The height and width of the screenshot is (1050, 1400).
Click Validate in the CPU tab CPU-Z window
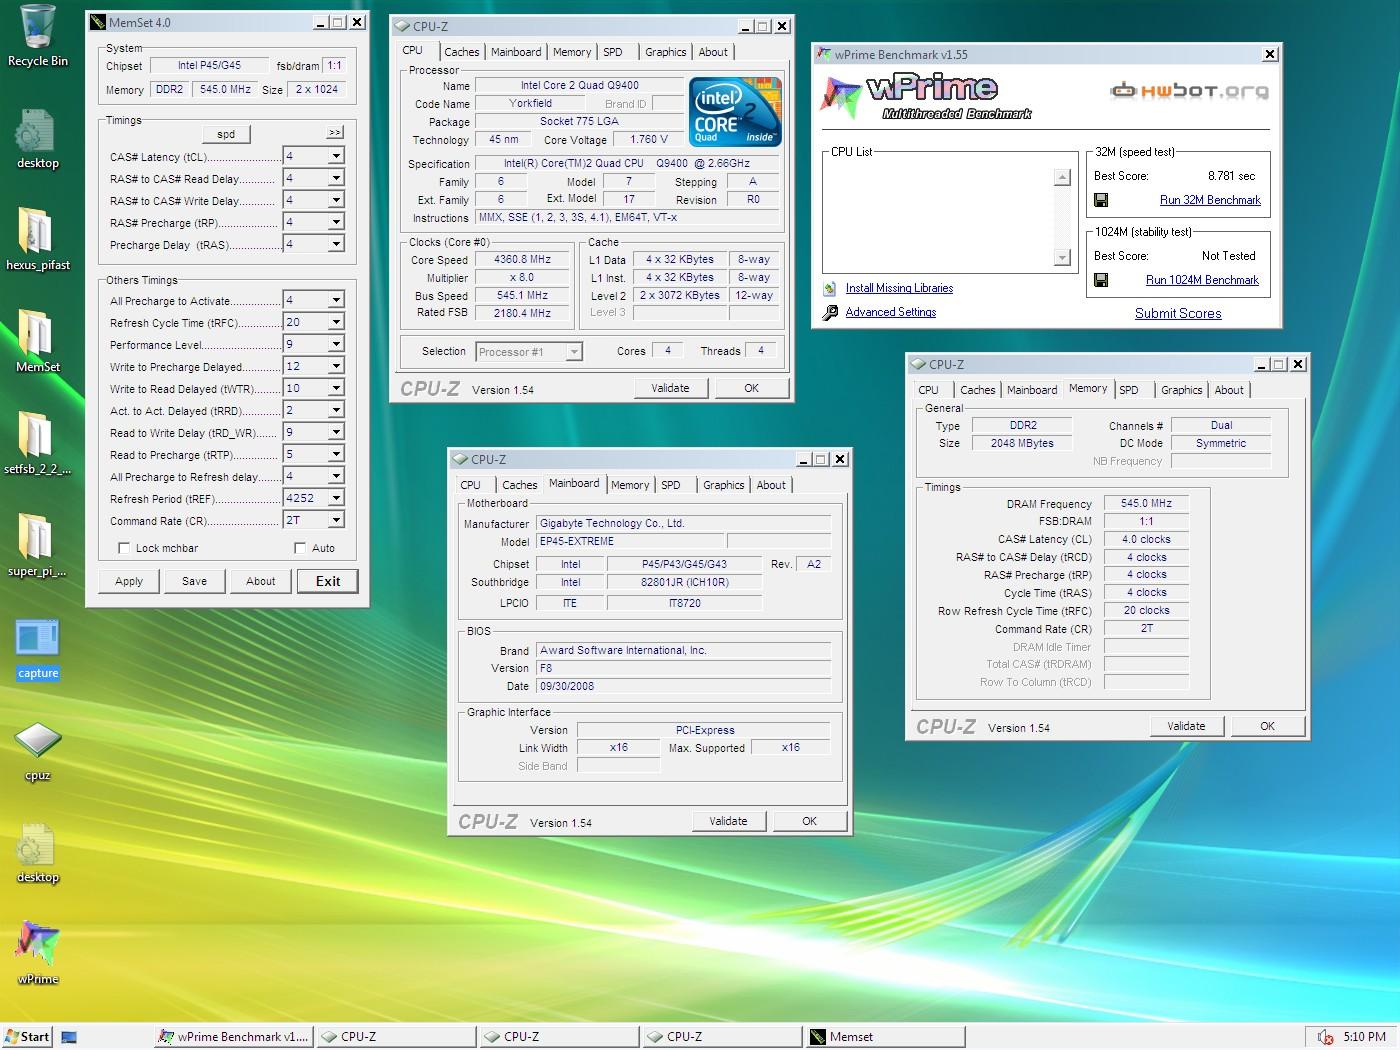pos(670,388)
